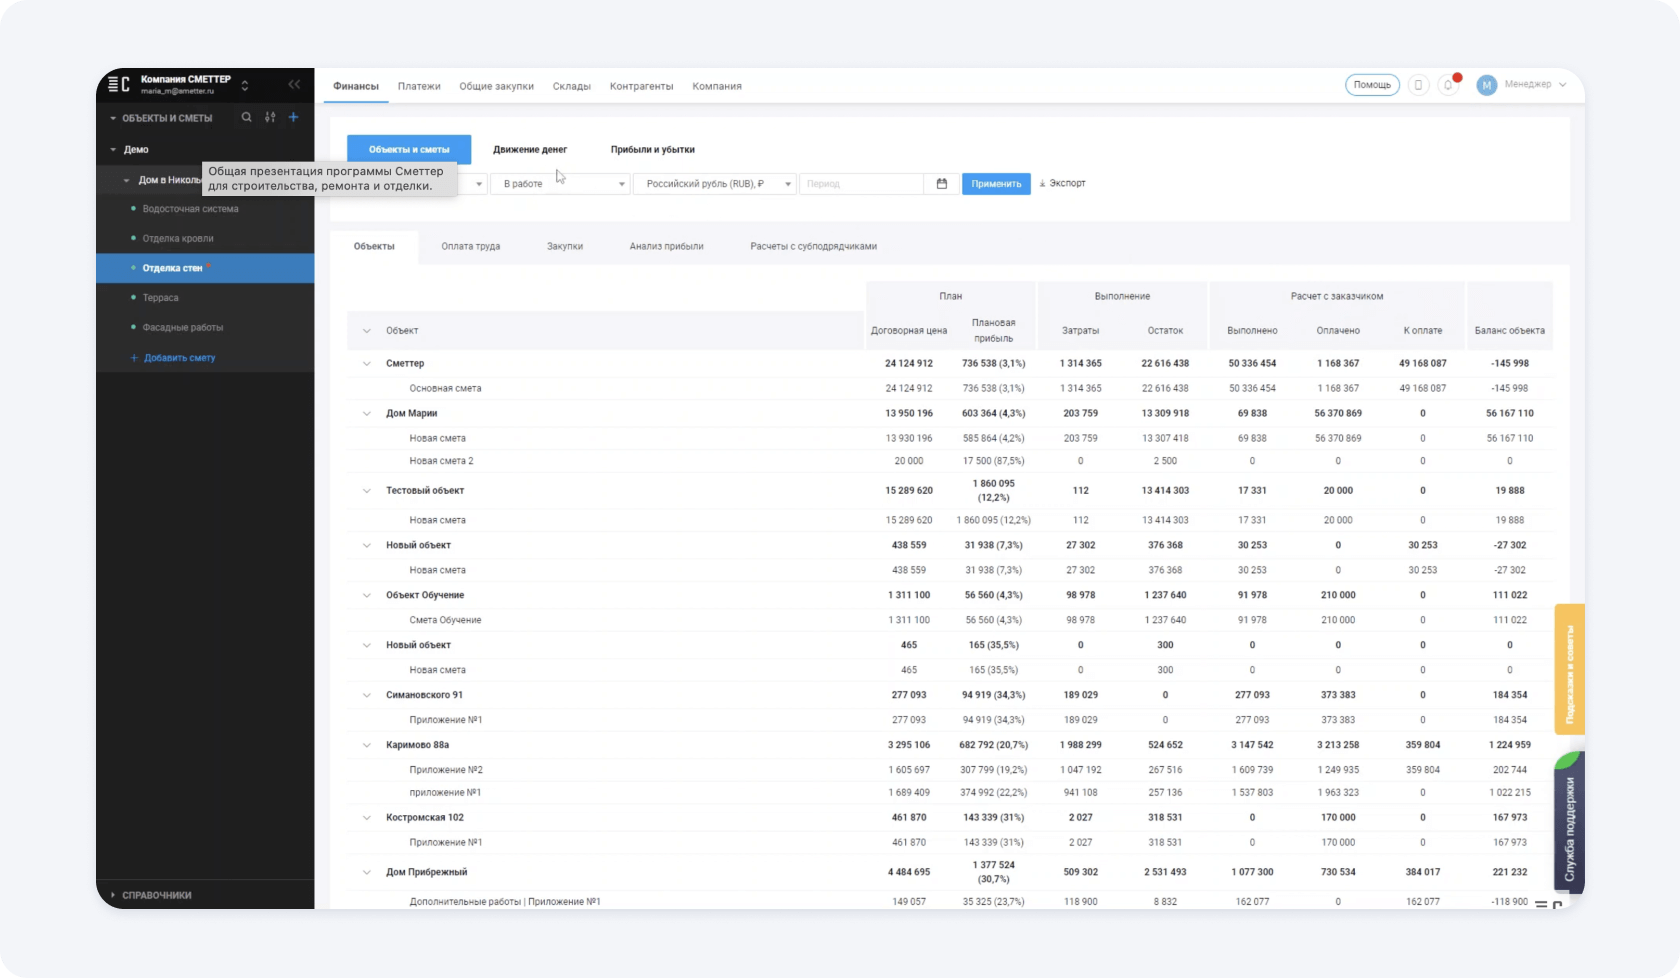The height and width of the screenshot is (978, 1680).
Task: Open the 'В работе' status dropdown
Action: pos(559,184)
